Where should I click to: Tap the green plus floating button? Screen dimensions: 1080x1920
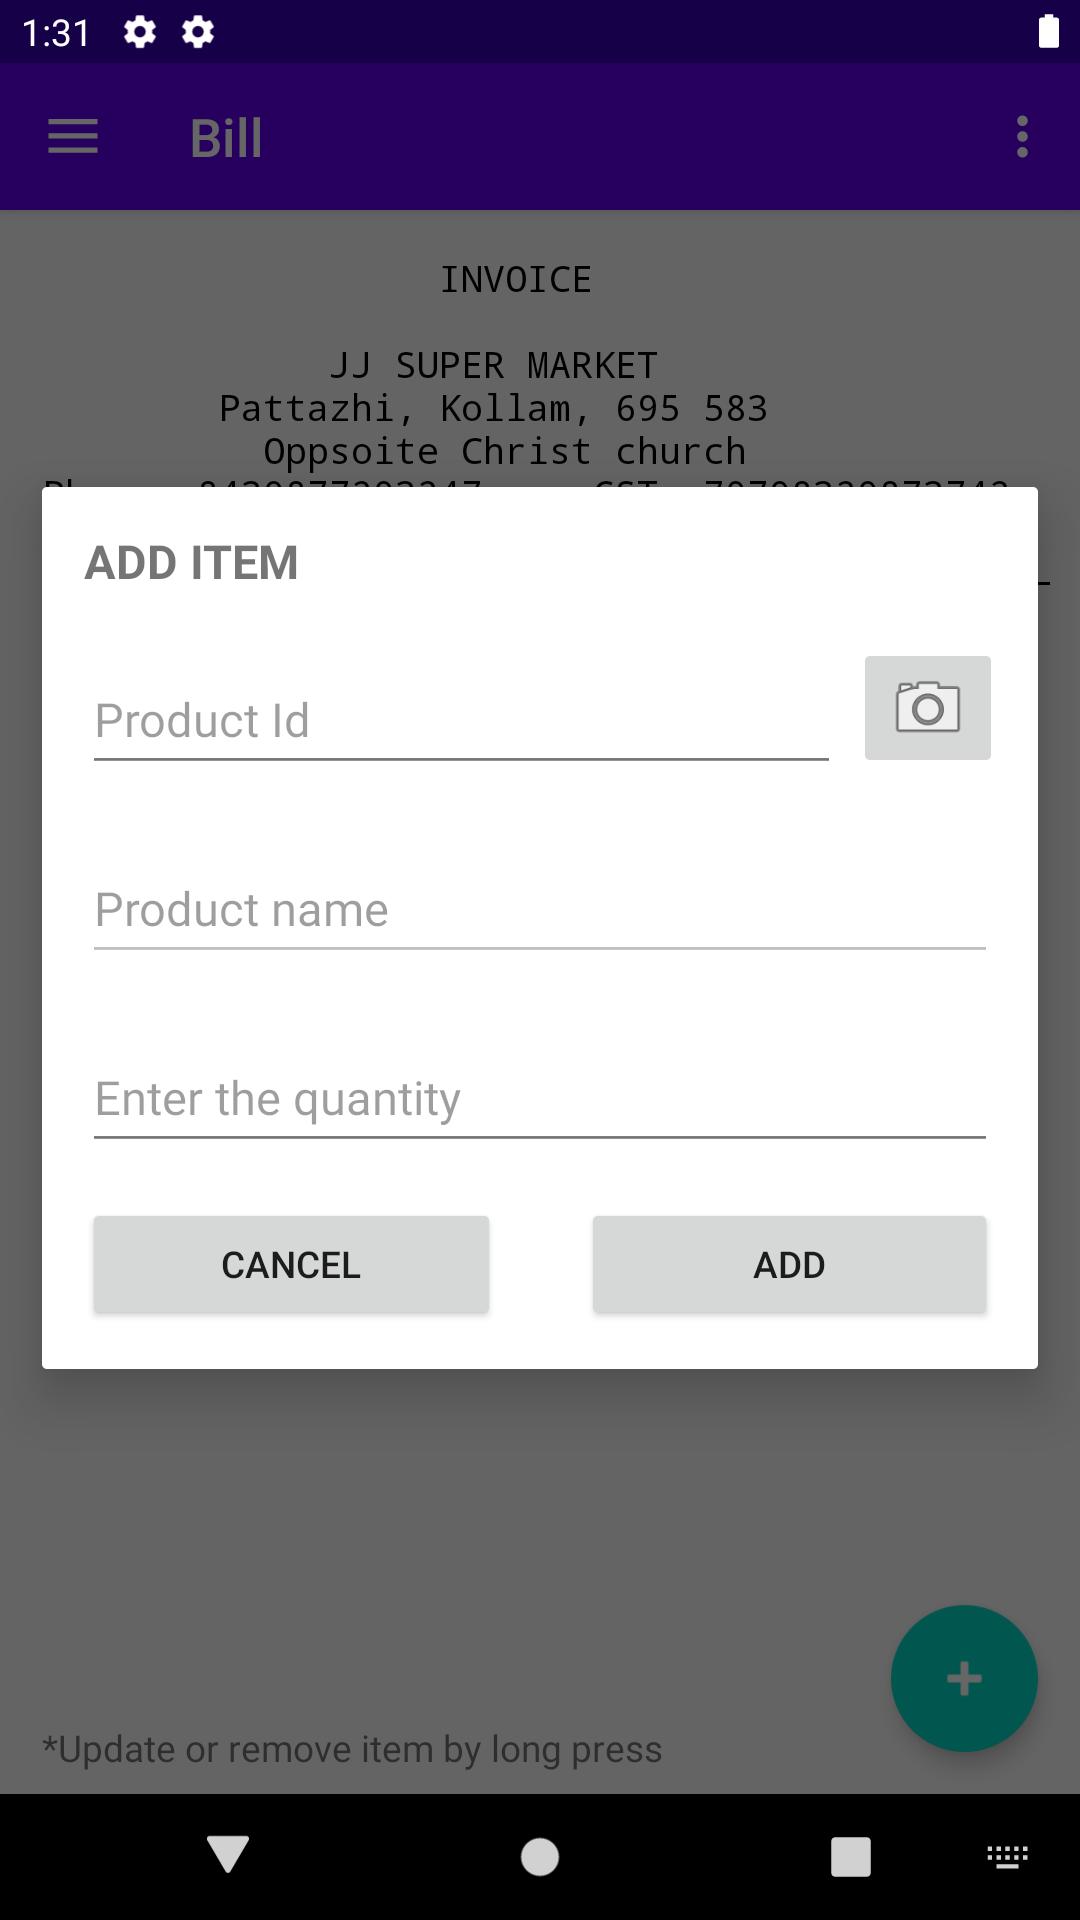tap(963, 1678)
